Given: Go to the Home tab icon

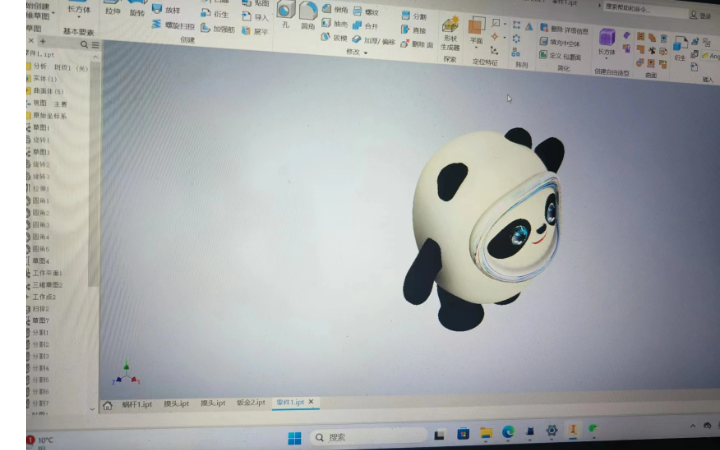Looking at the screenshot, I should point(107,405).
